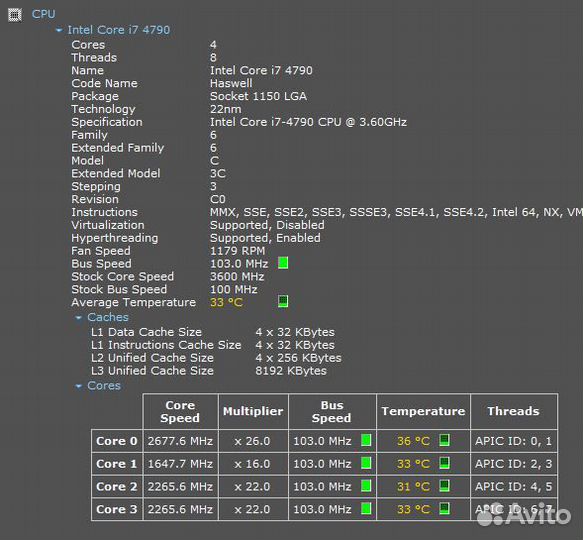Select the Instructions row value
This screenshot has width=583, height=540.
click(396, 212)
